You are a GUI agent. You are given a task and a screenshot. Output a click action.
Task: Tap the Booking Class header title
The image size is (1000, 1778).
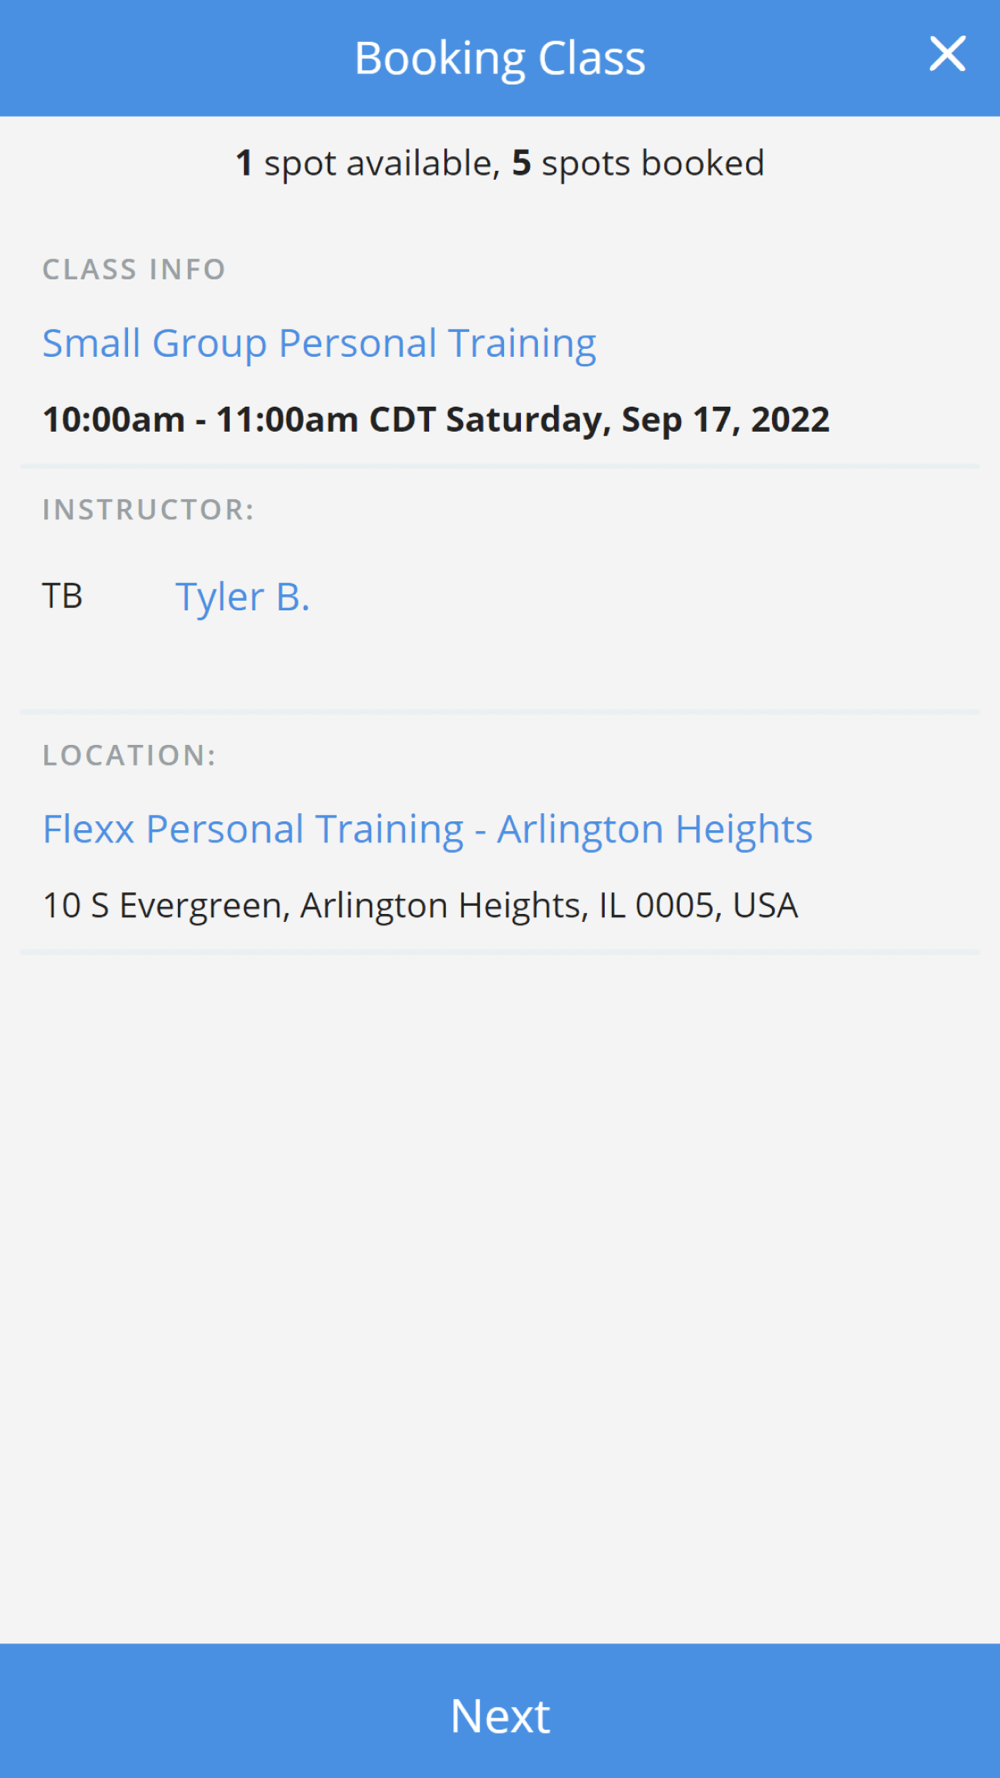tap(500, 58)
